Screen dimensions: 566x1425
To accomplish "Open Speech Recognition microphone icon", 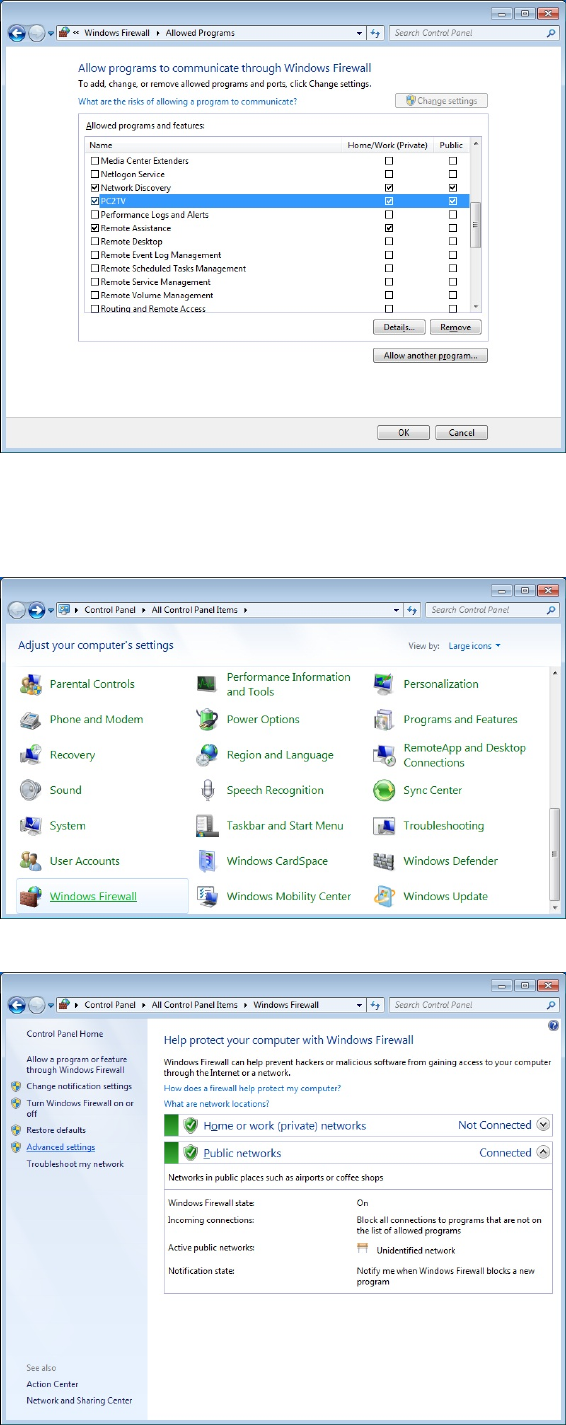I will [x=208, y=790].
